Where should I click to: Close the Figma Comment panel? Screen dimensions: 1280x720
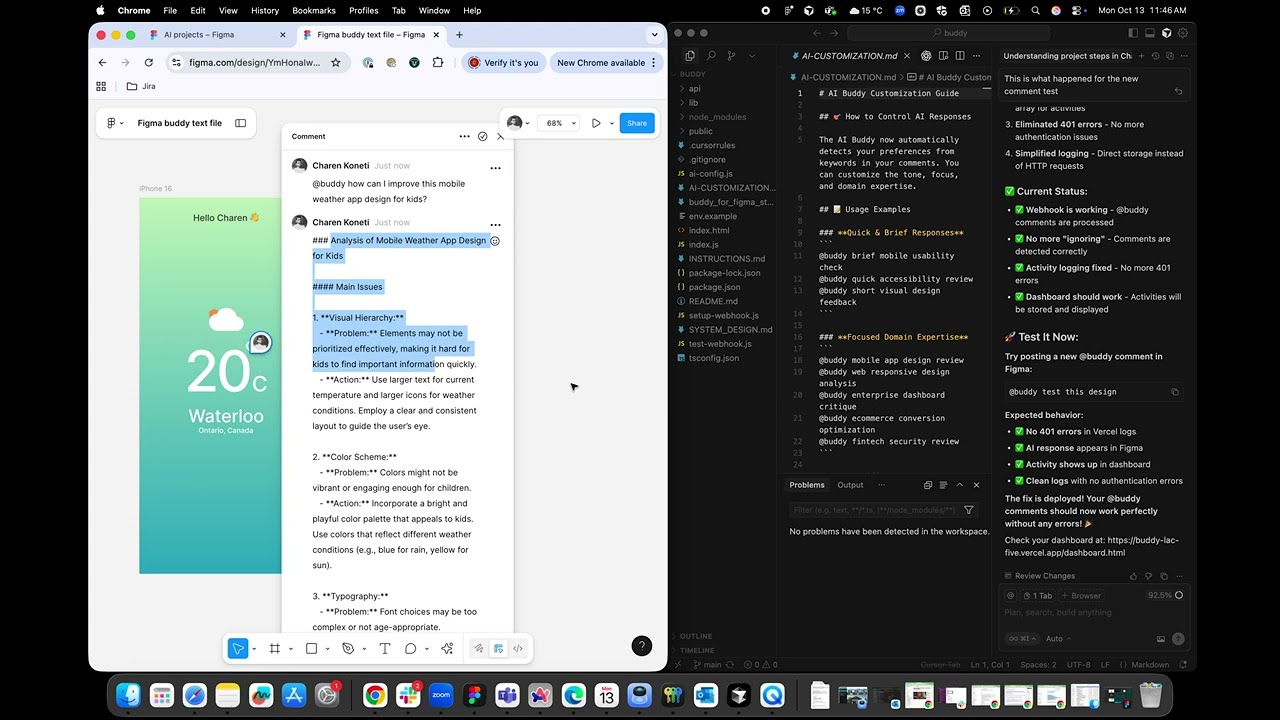pyautogui.click(x=501, y=136)
